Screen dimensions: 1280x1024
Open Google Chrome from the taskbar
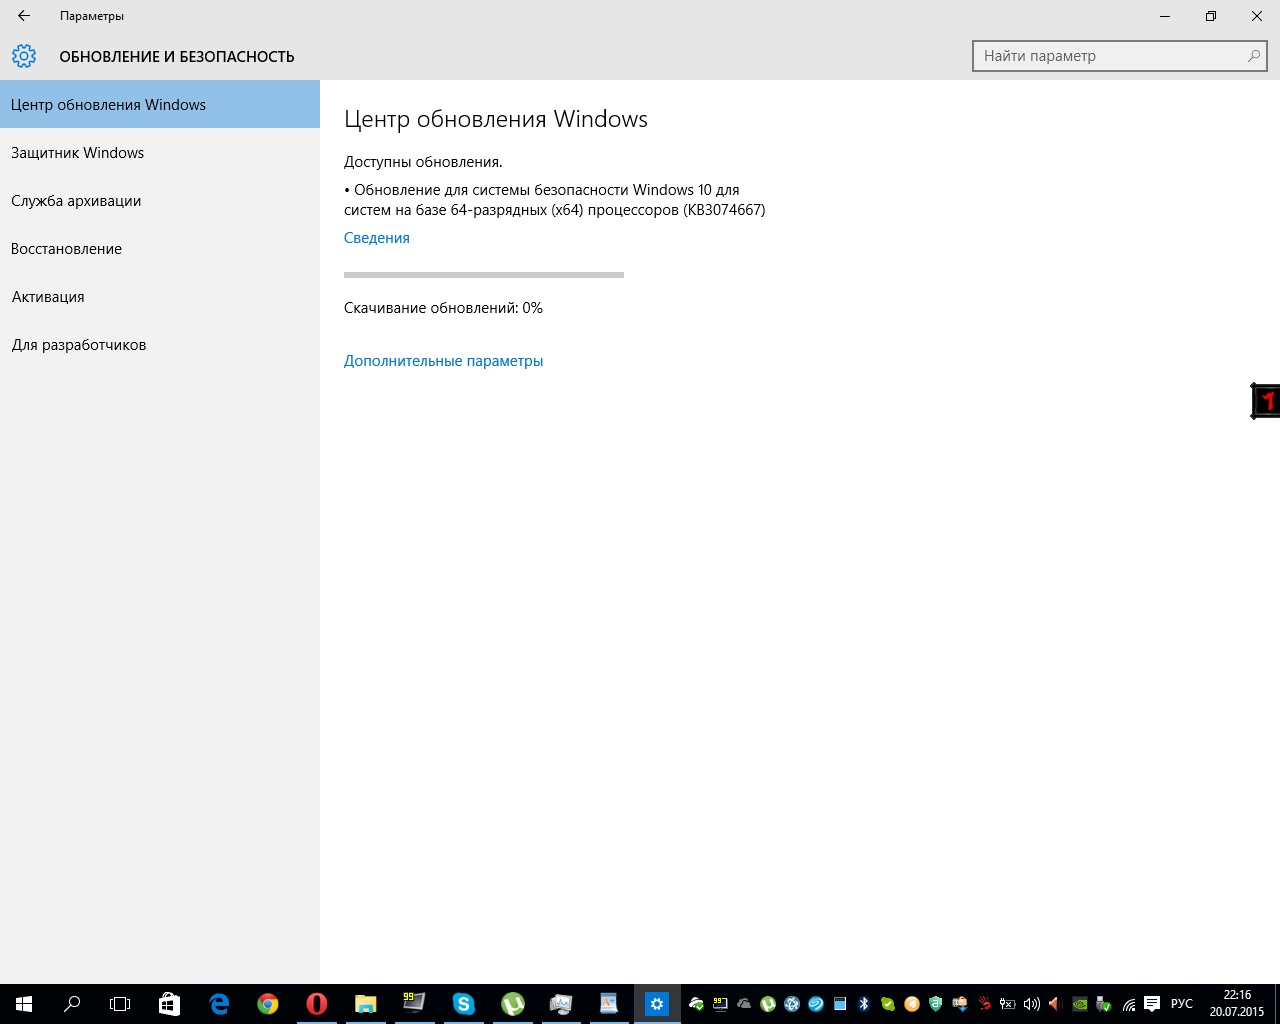(267, 1004)
